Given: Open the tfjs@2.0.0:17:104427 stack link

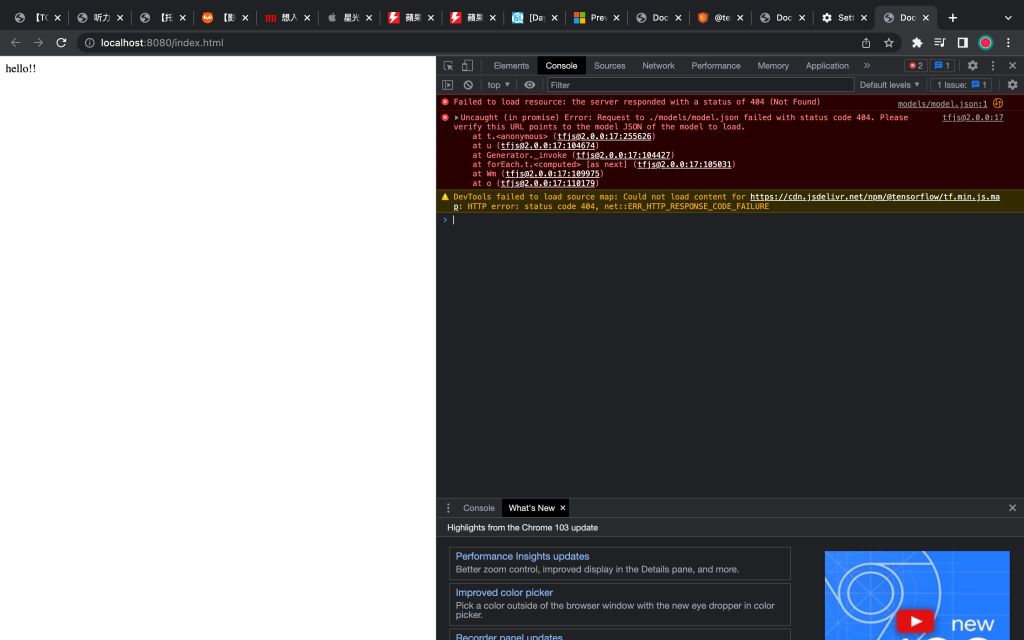Looking at the screenshot, I should tap(623, 155).
